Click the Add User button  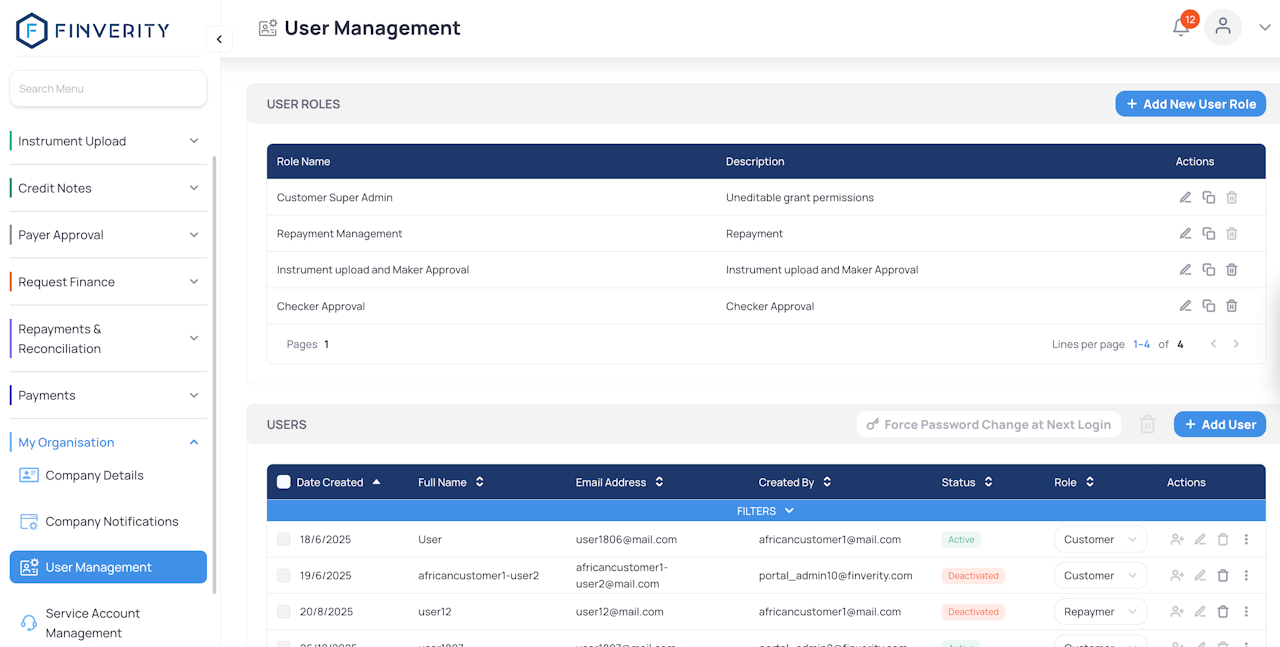click(x=1219, y=425)
